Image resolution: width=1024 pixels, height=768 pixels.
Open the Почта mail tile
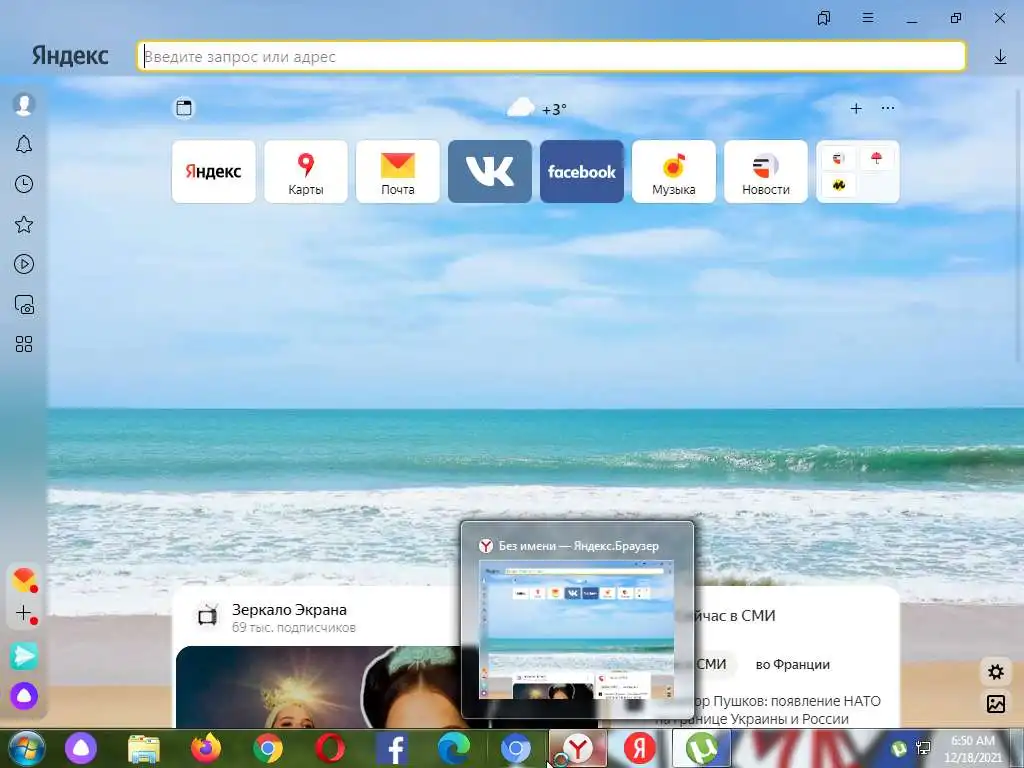point(398,171)
